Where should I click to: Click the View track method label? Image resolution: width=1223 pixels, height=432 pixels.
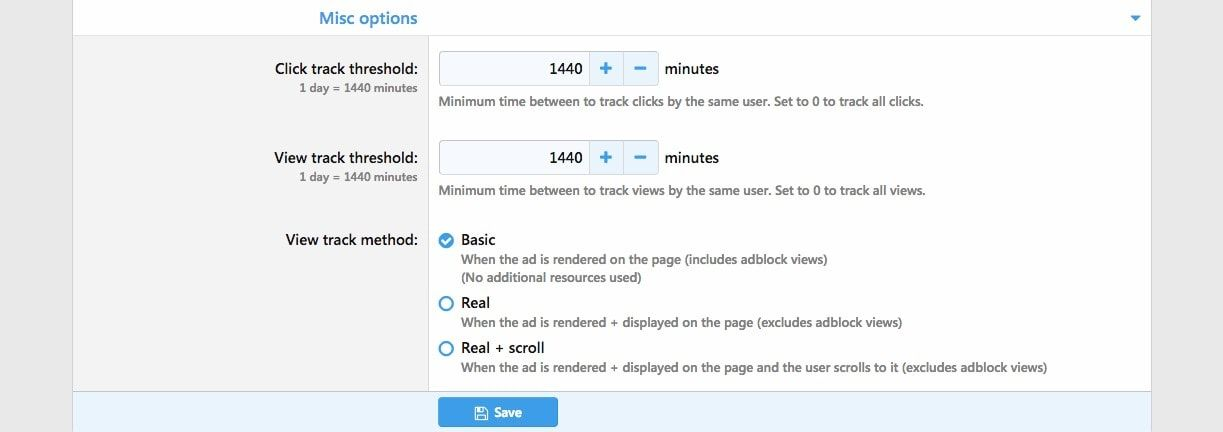pos(351,240)
